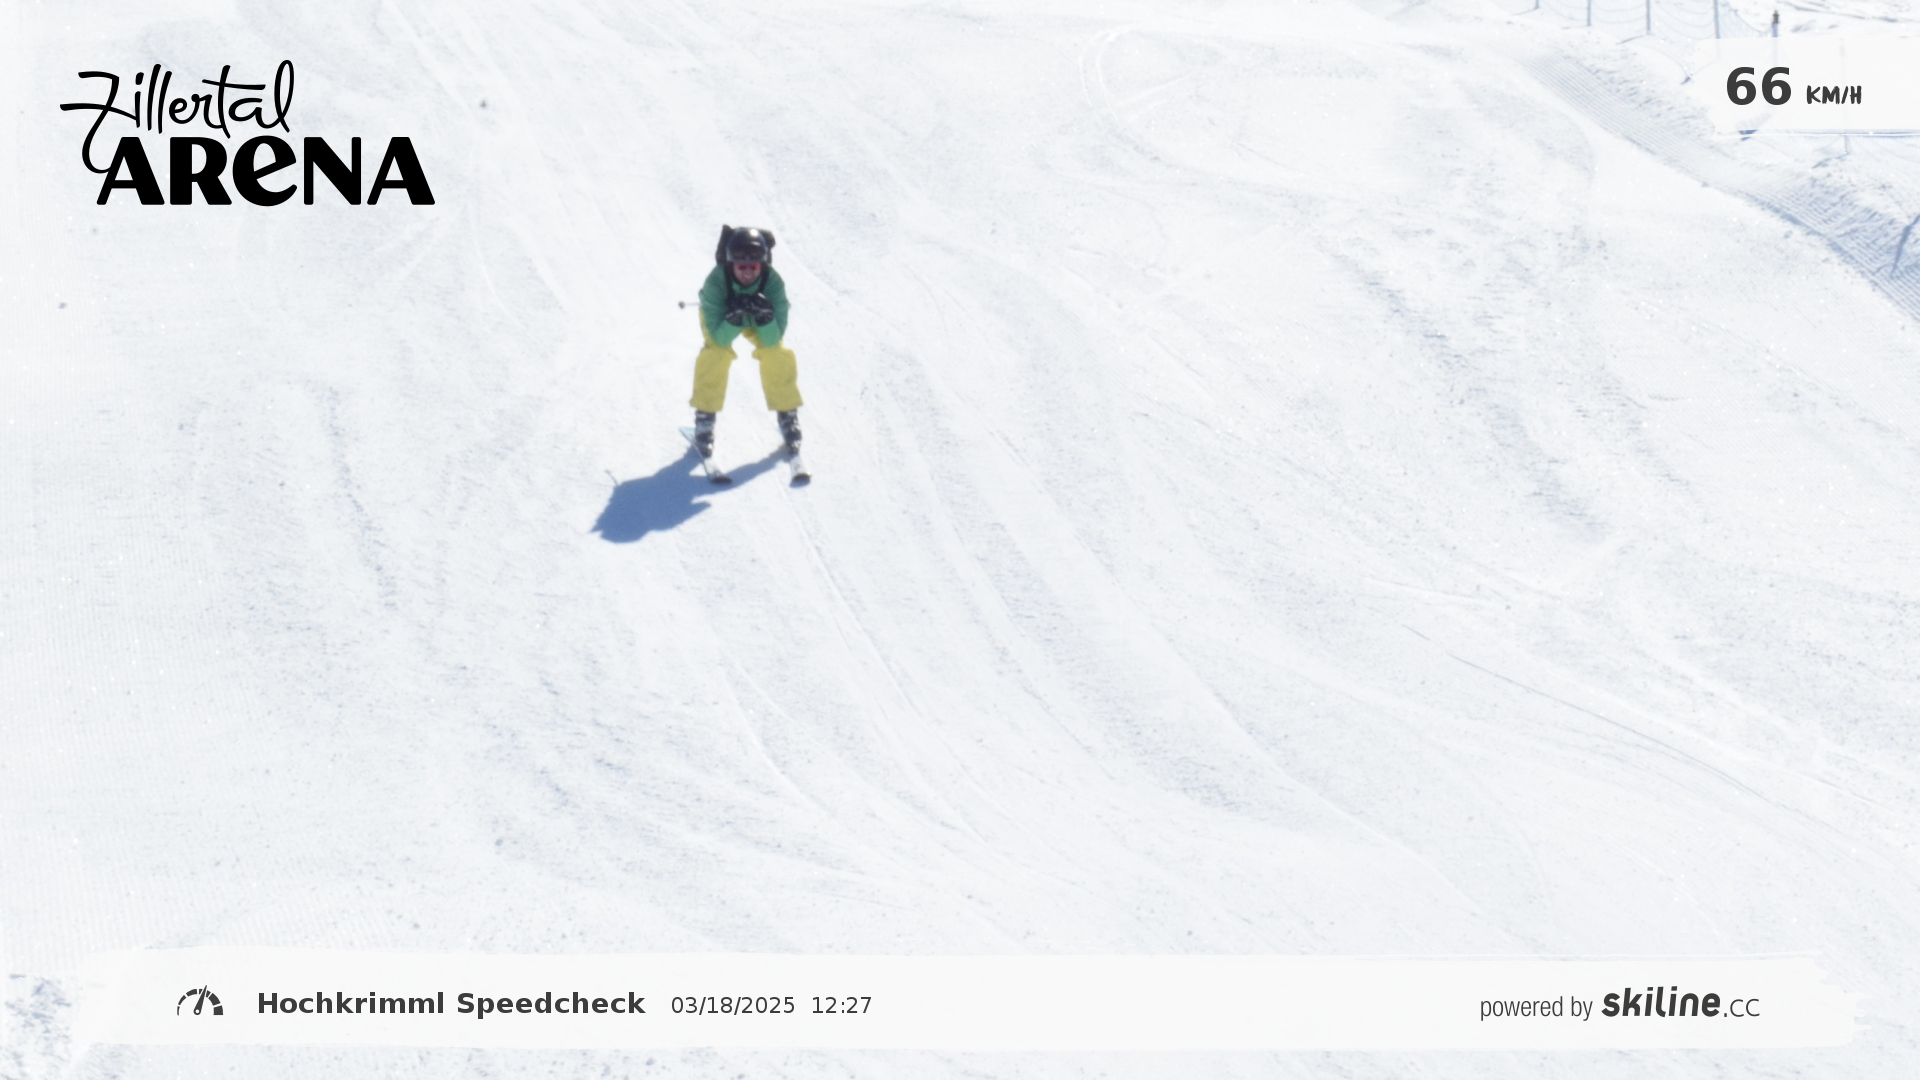Viewport: 1920px width, 1080px height.
Task: Click the Zillertal Arena logo
Action: pyautogui.click(x=247, y=133)
